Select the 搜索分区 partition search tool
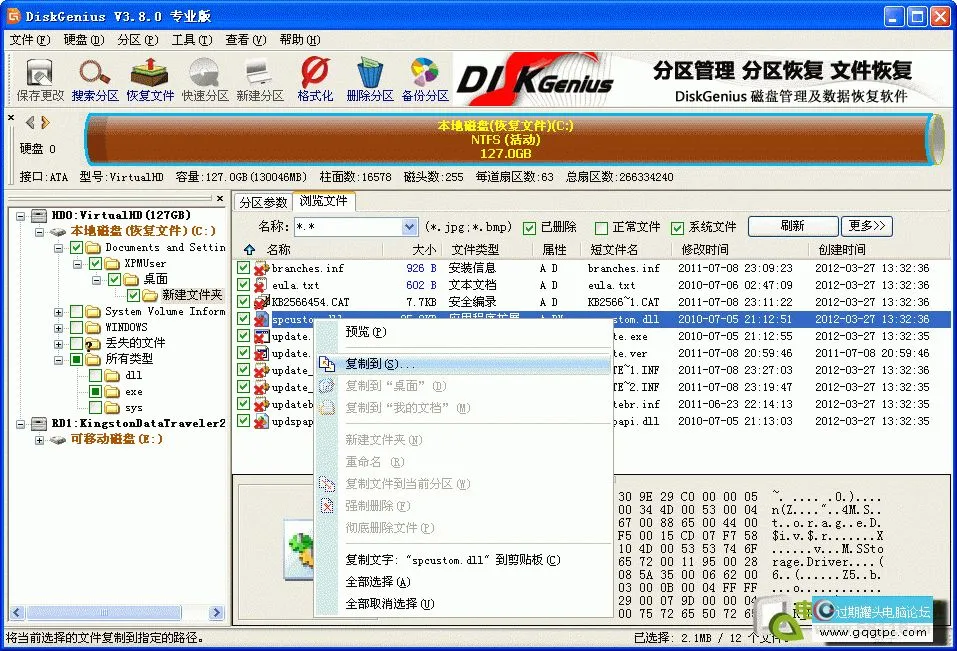This screenshot has width=957, height=651. coord(92,75)
